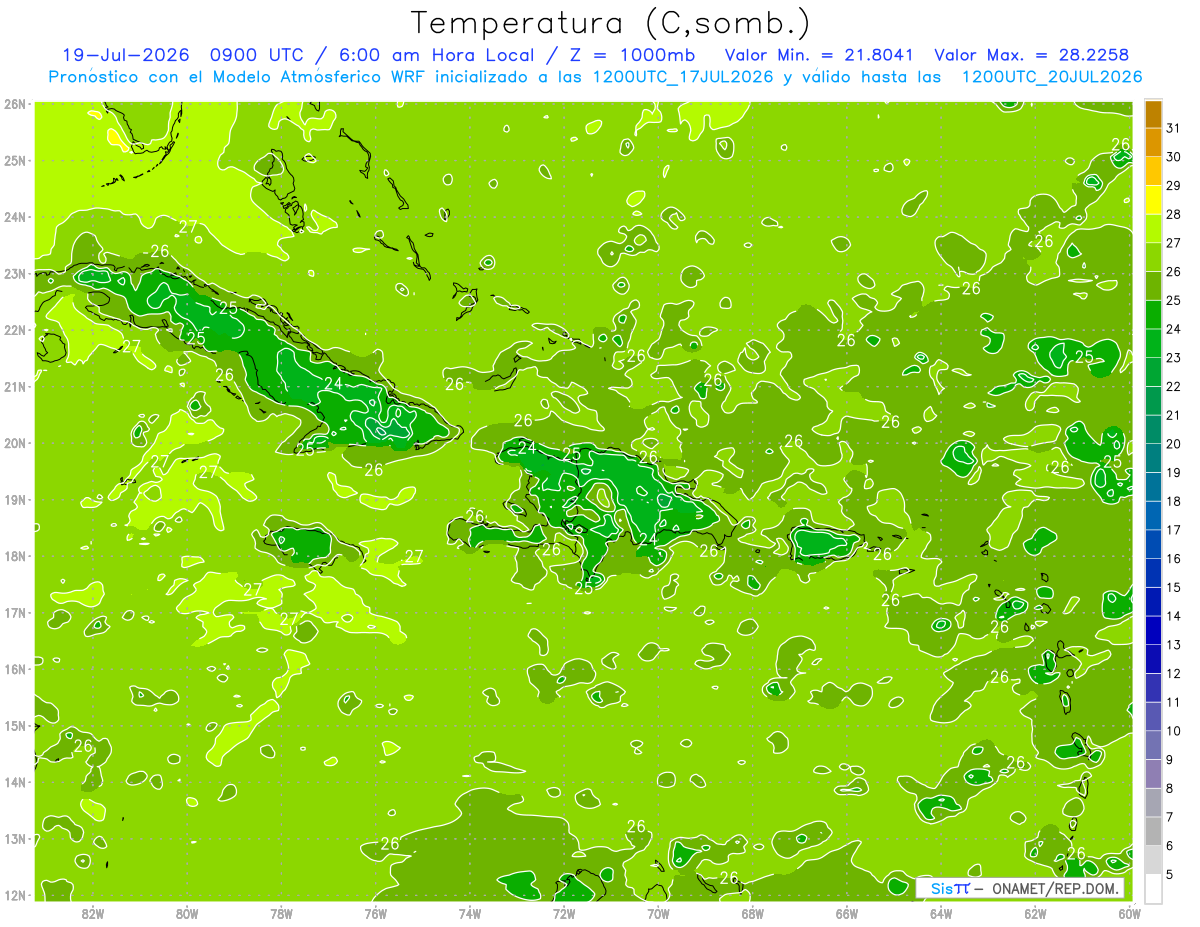Click the '22' label in color legend
Screen dimensions: 1200x927
[x=1173, y=386]
